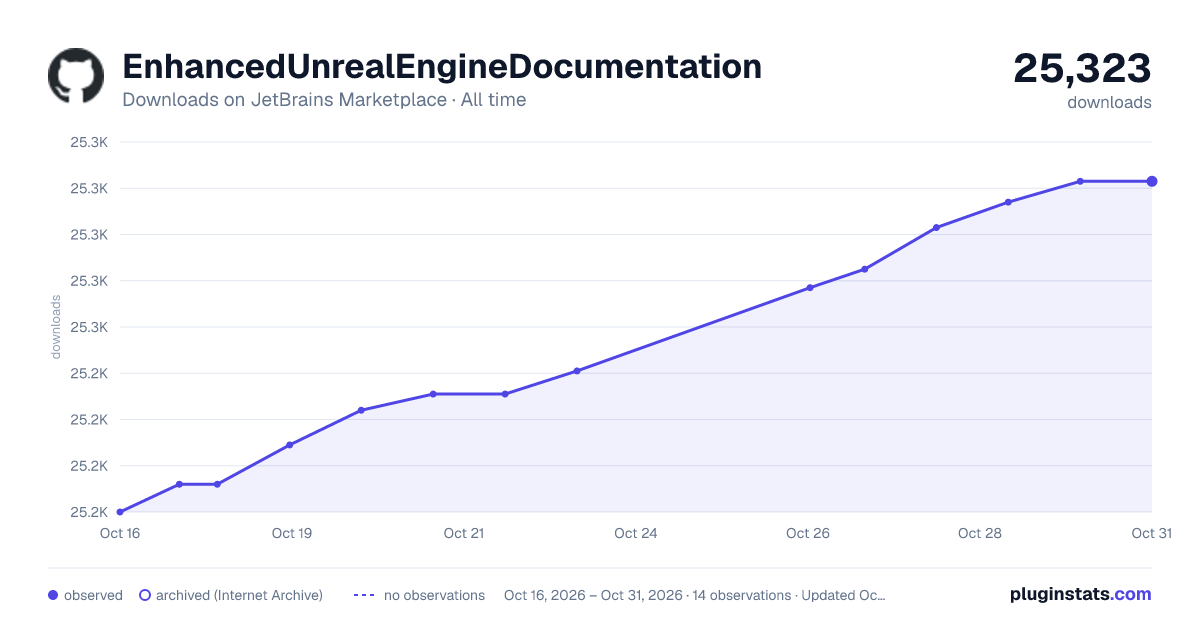Click the EnhancedUnrealEngineDocumentation title
This screenshot has height=630, width=1200.
(442, 66)
